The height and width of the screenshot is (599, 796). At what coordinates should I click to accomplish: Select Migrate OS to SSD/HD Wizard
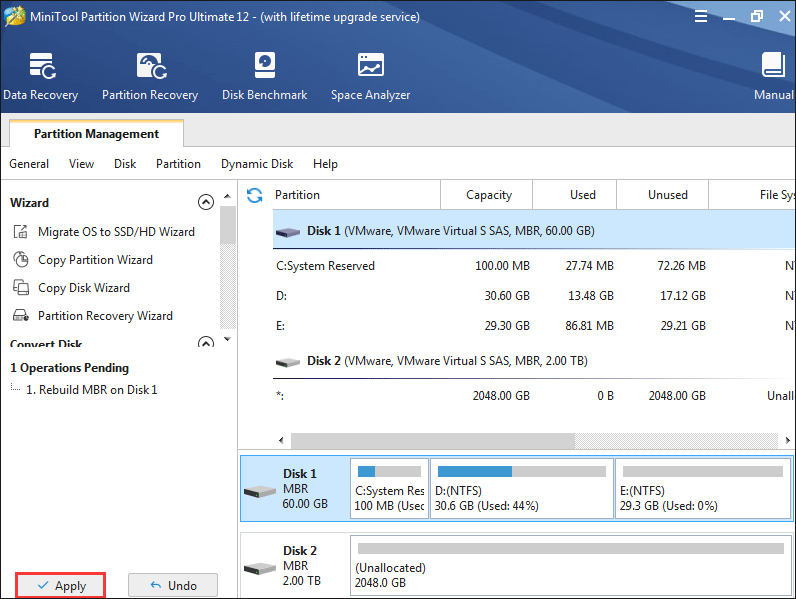(116, 232)
